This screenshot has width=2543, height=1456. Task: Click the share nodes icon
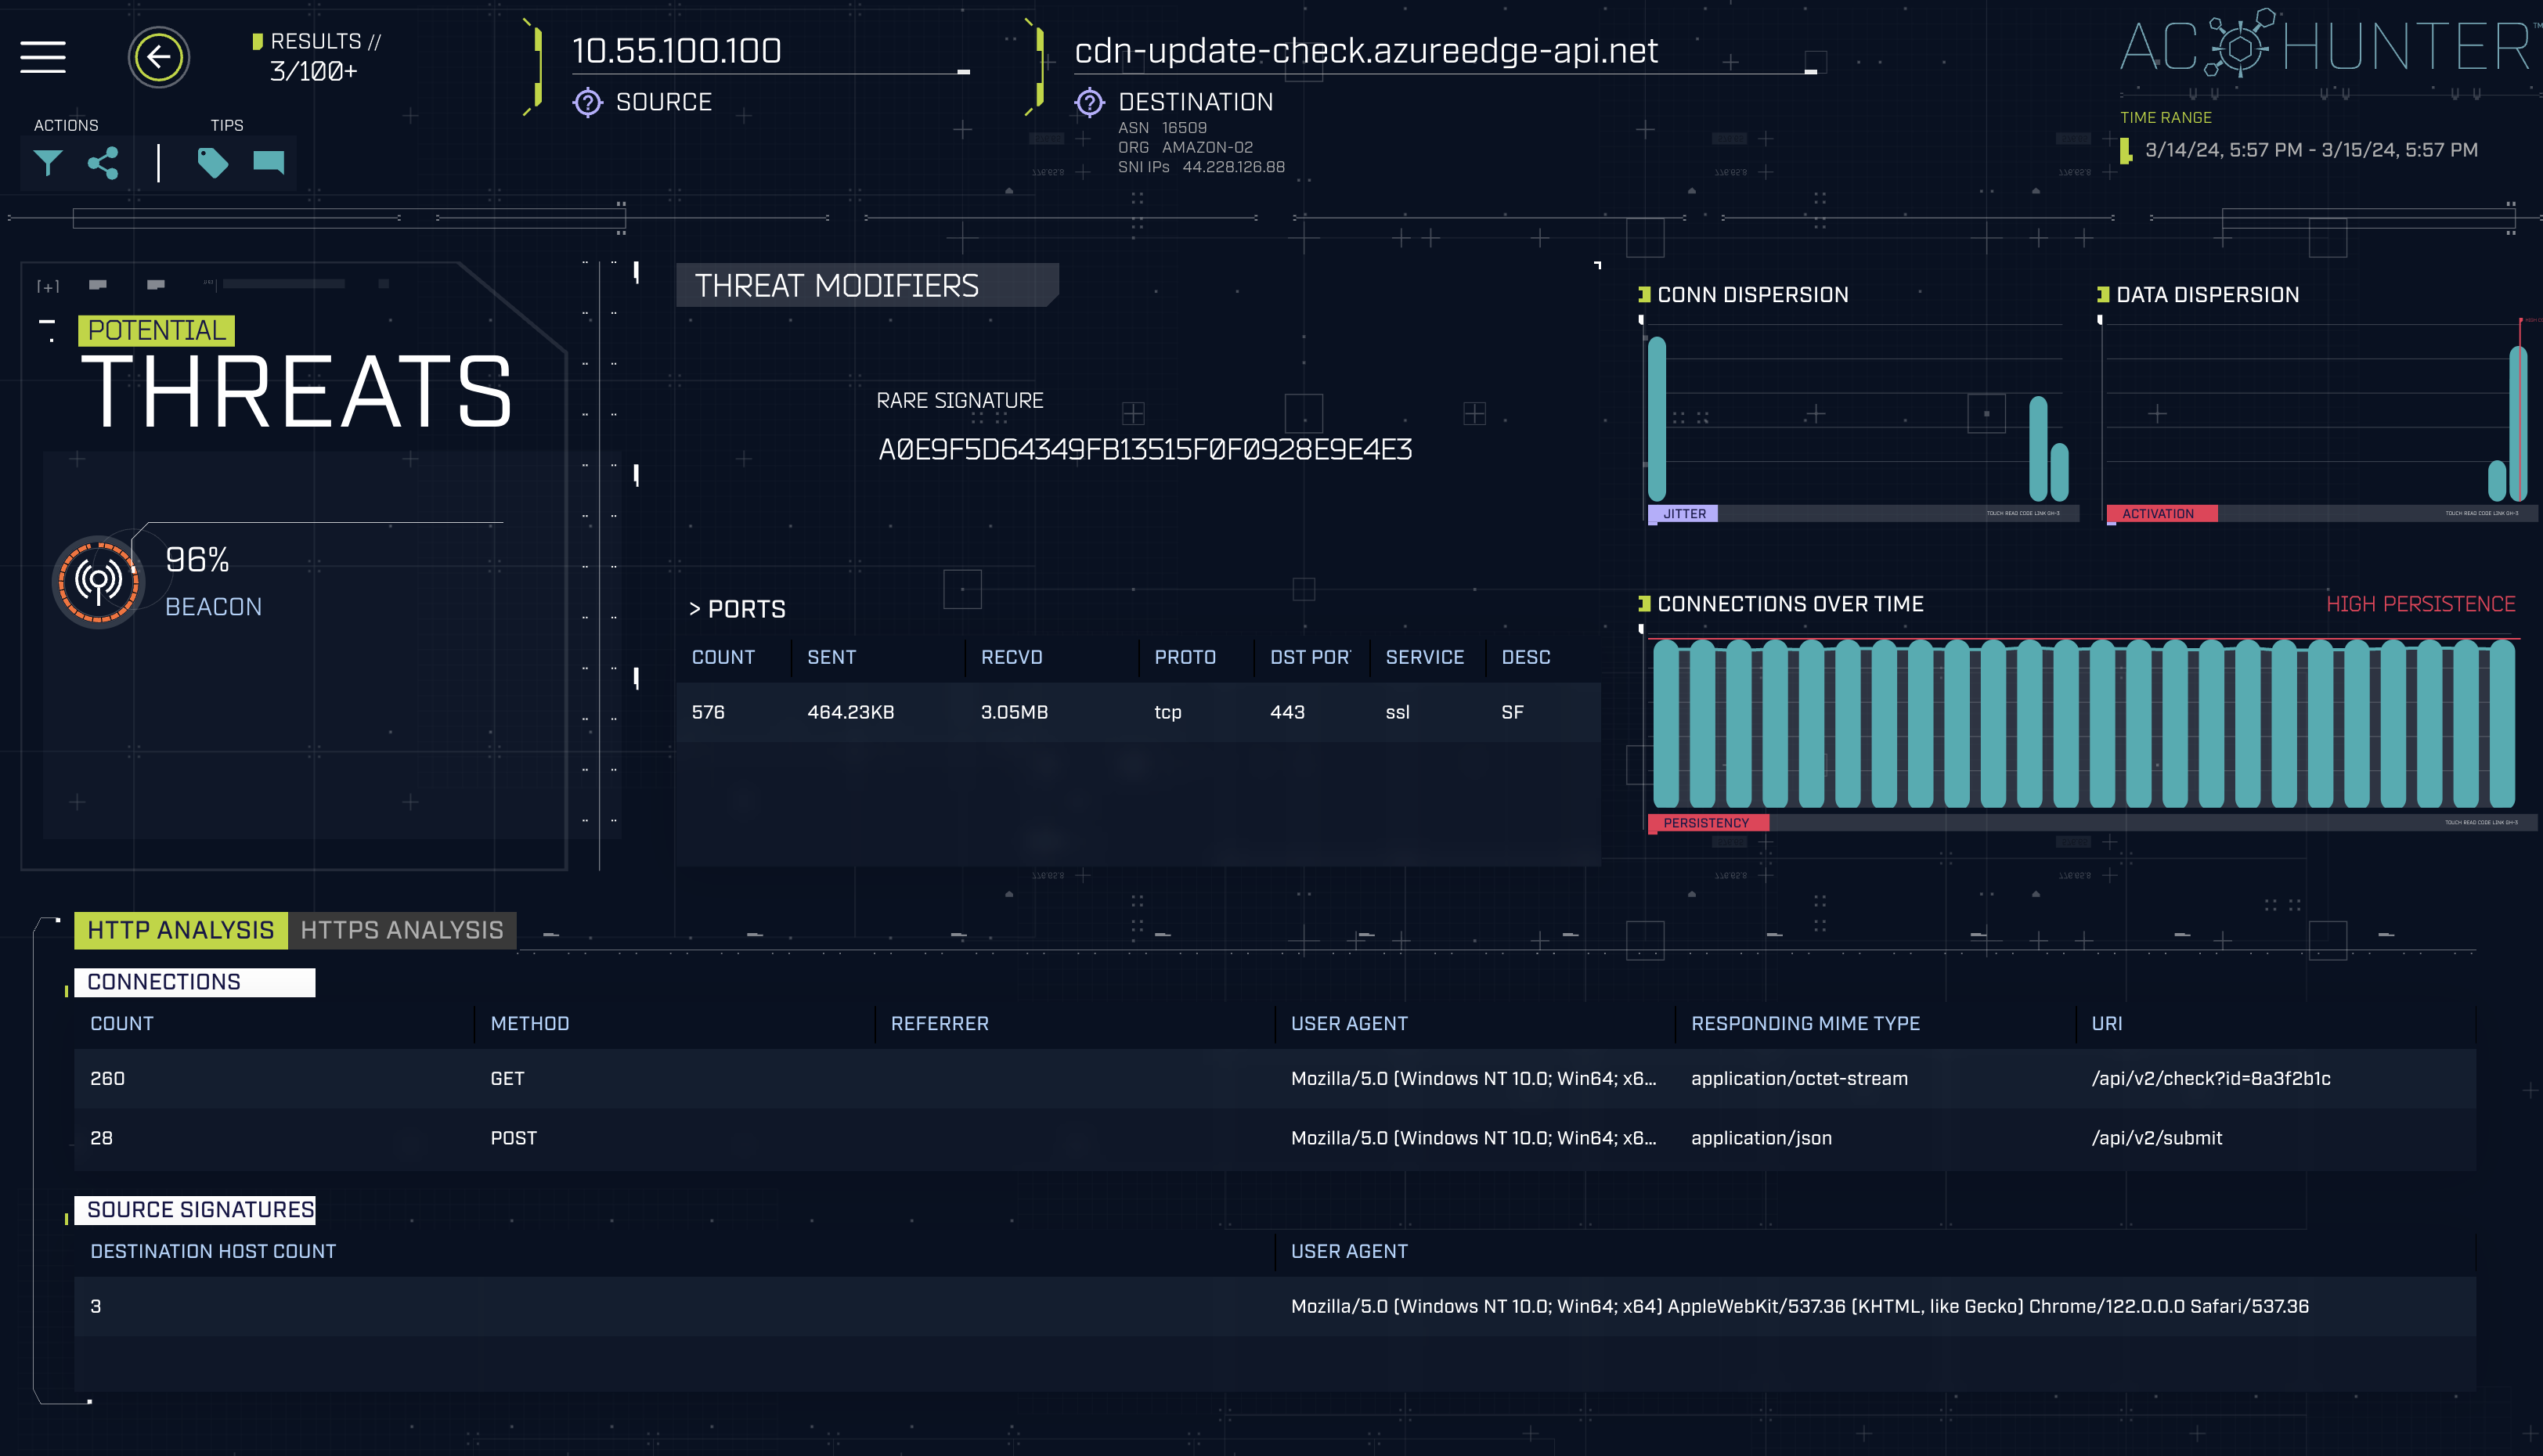(103, 163)
